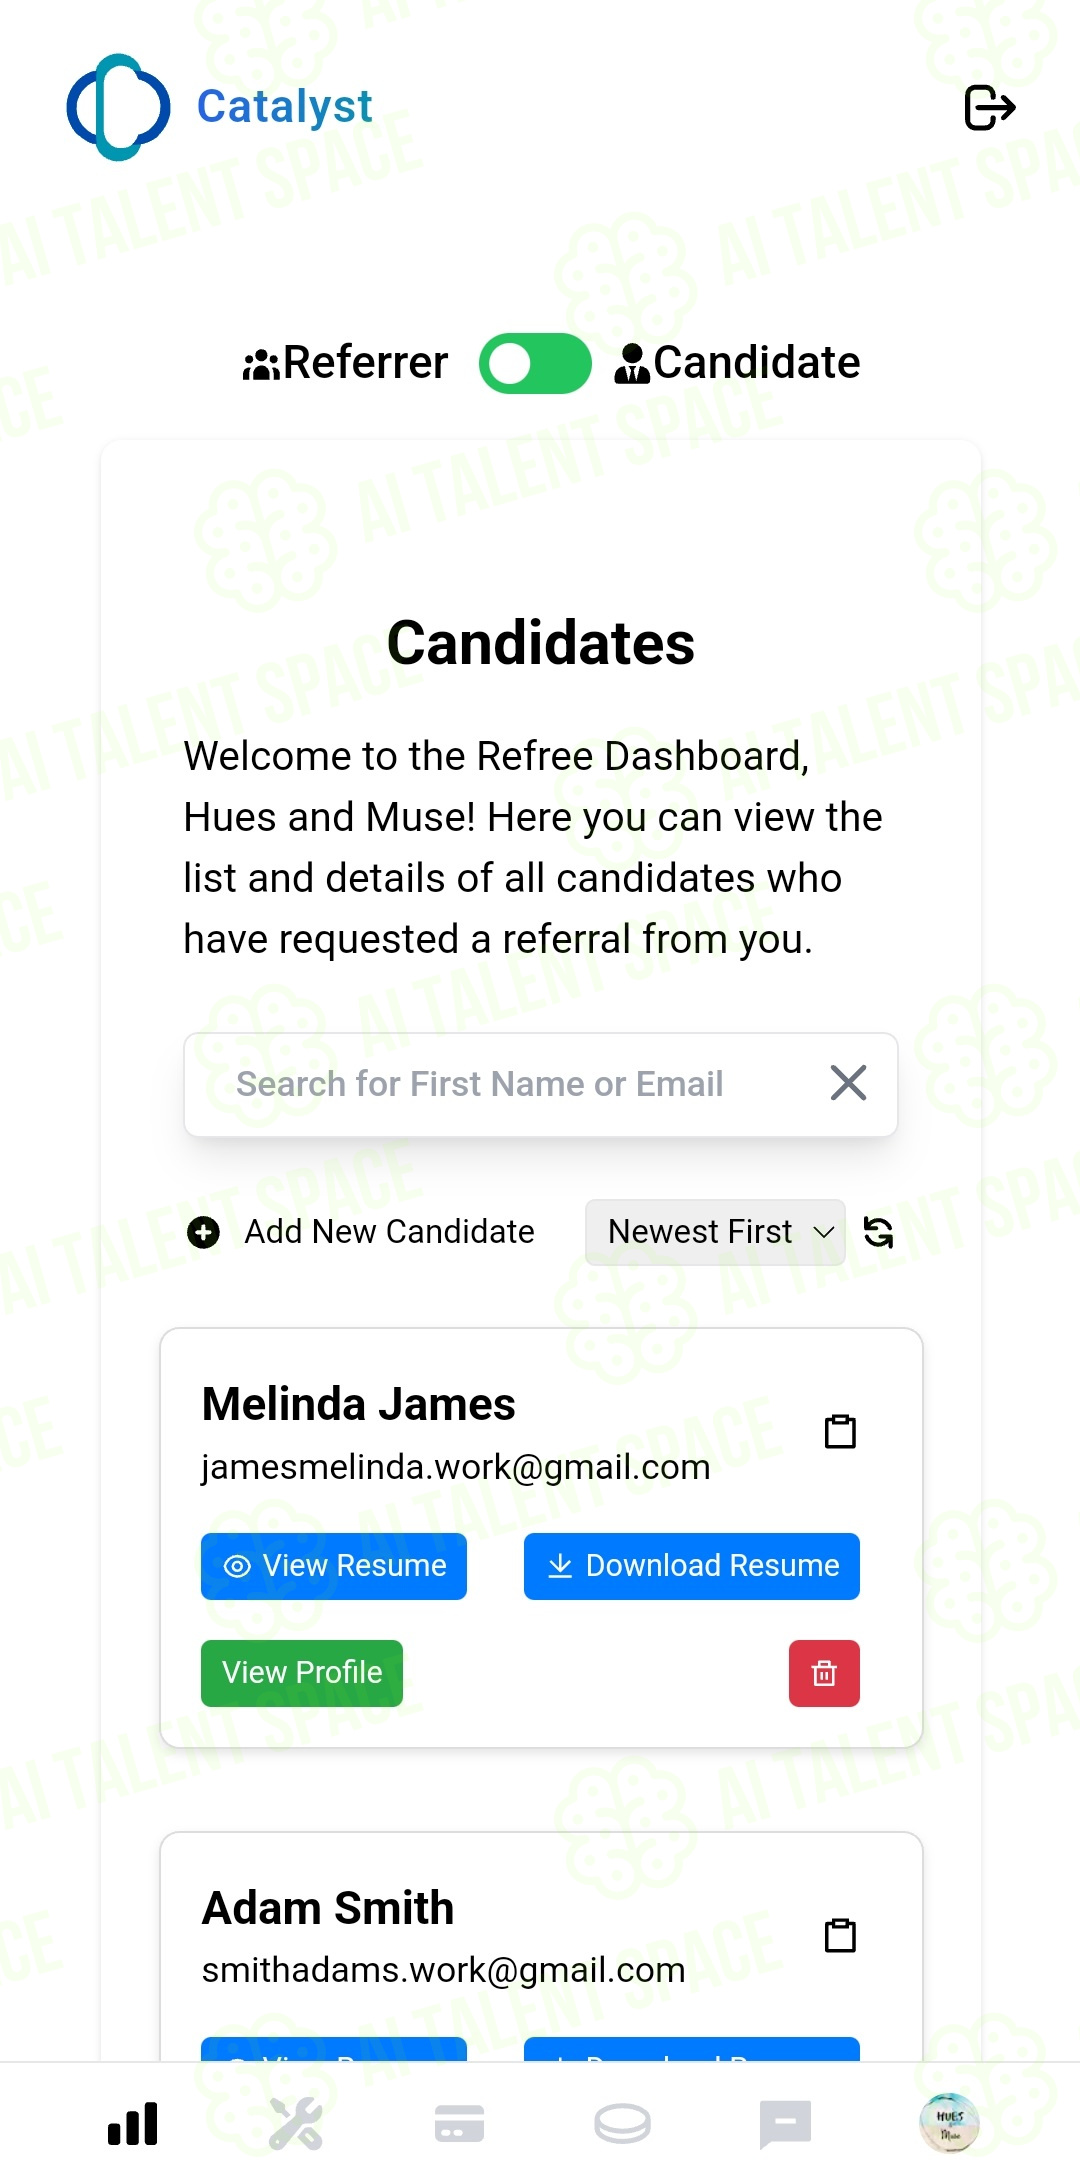Select the Referrer mode label
Screen dimensions: 1080x2180
click(345, 363)
